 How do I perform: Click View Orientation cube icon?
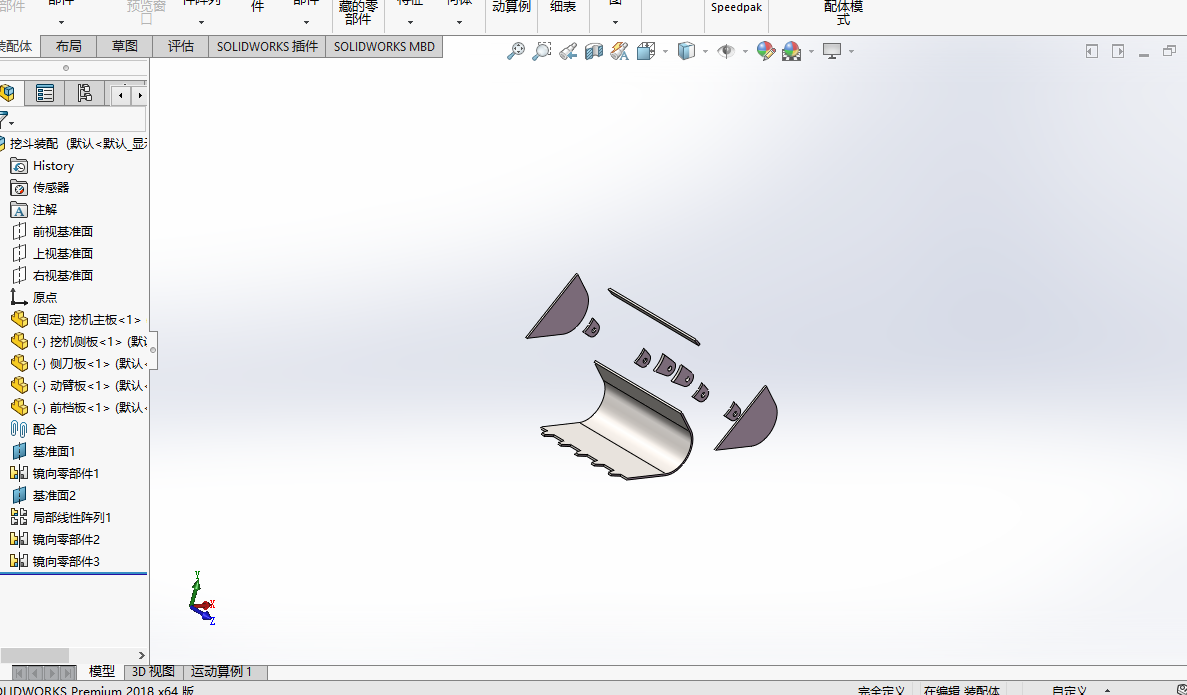tap(646, 51)
